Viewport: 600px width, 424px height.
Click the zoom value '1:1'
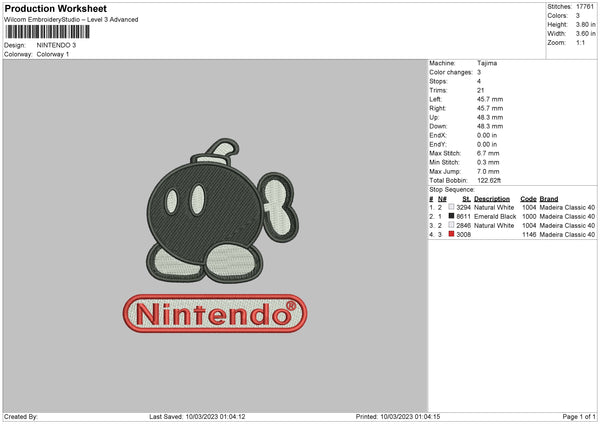580,42
